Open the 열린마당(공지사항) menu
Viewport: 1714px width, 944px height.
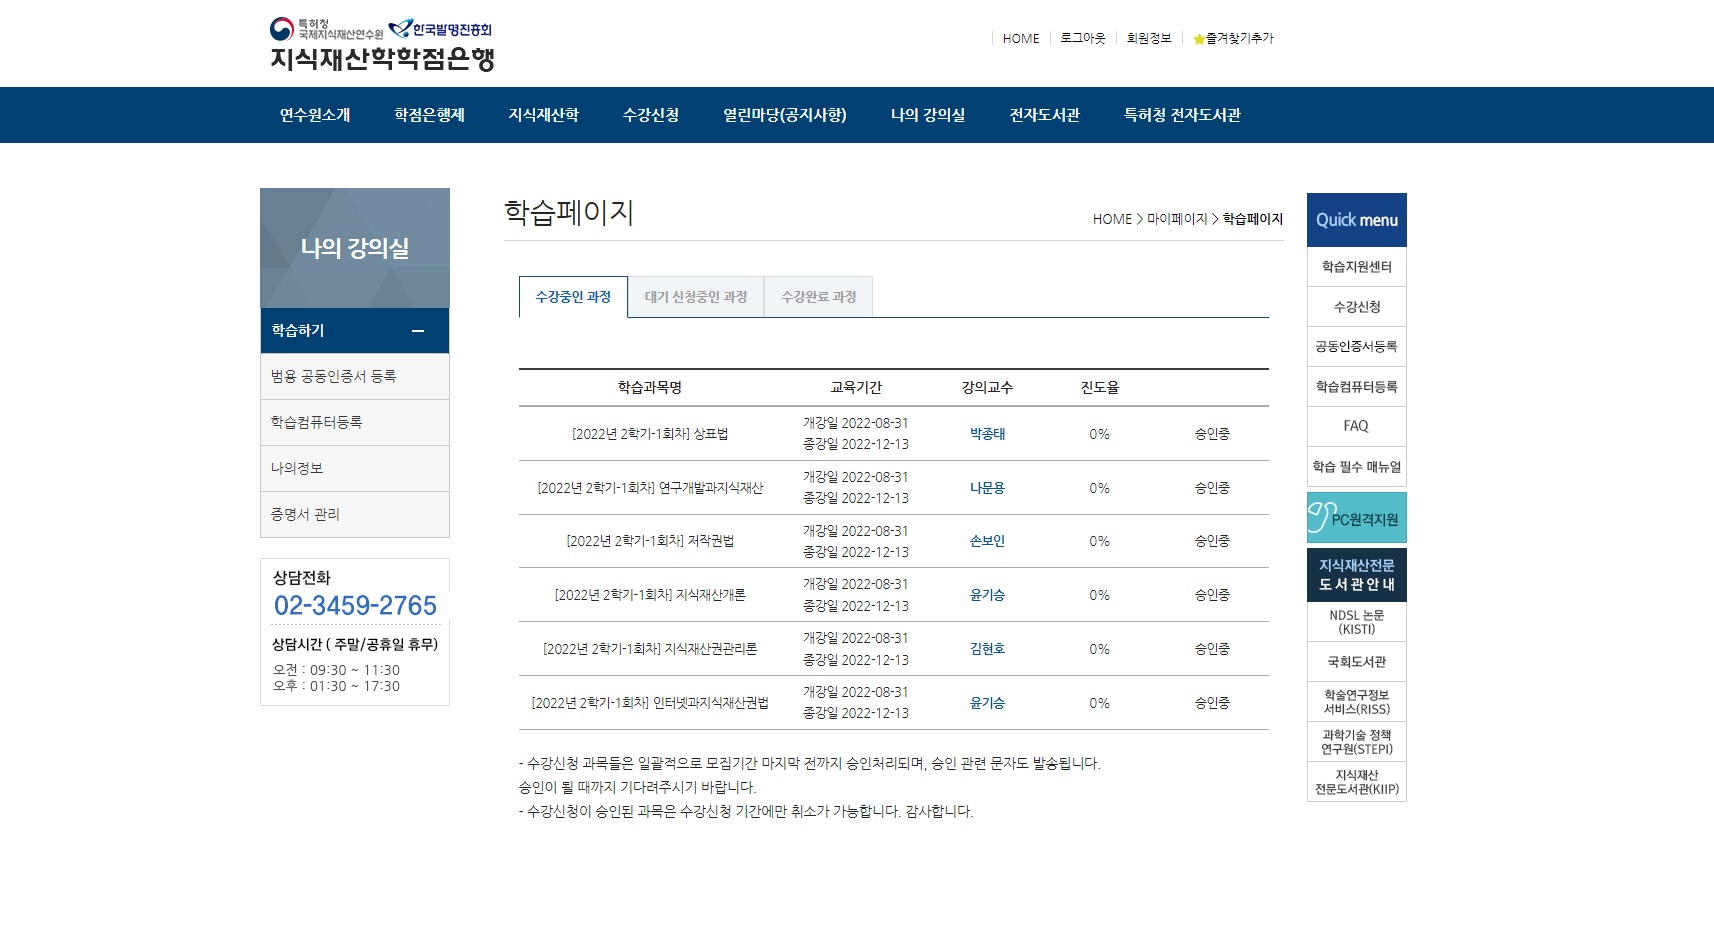tap(785, 115)
